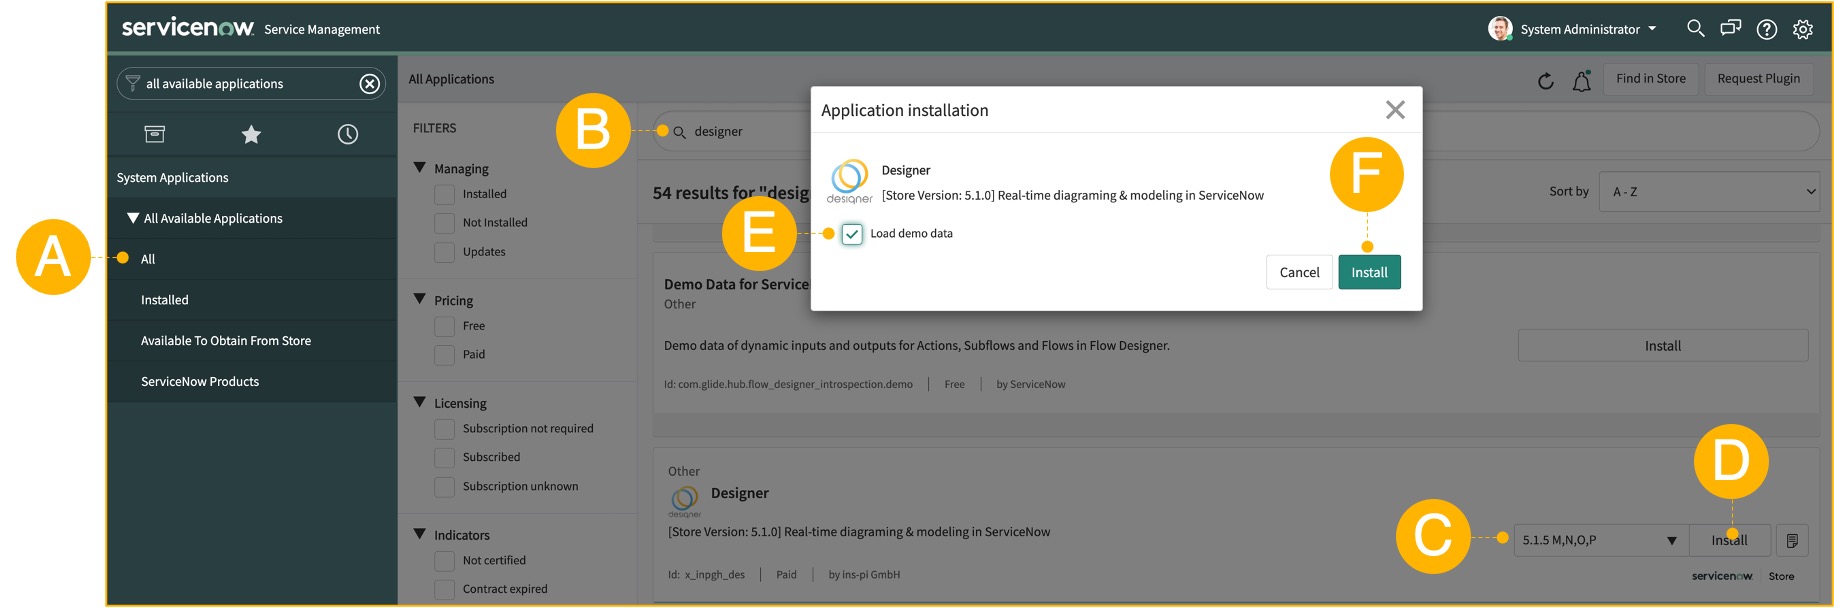The image size is (1834, 608).
Task: Click the by ins-pi GmbH text
Action: click(x=864, y=575)
